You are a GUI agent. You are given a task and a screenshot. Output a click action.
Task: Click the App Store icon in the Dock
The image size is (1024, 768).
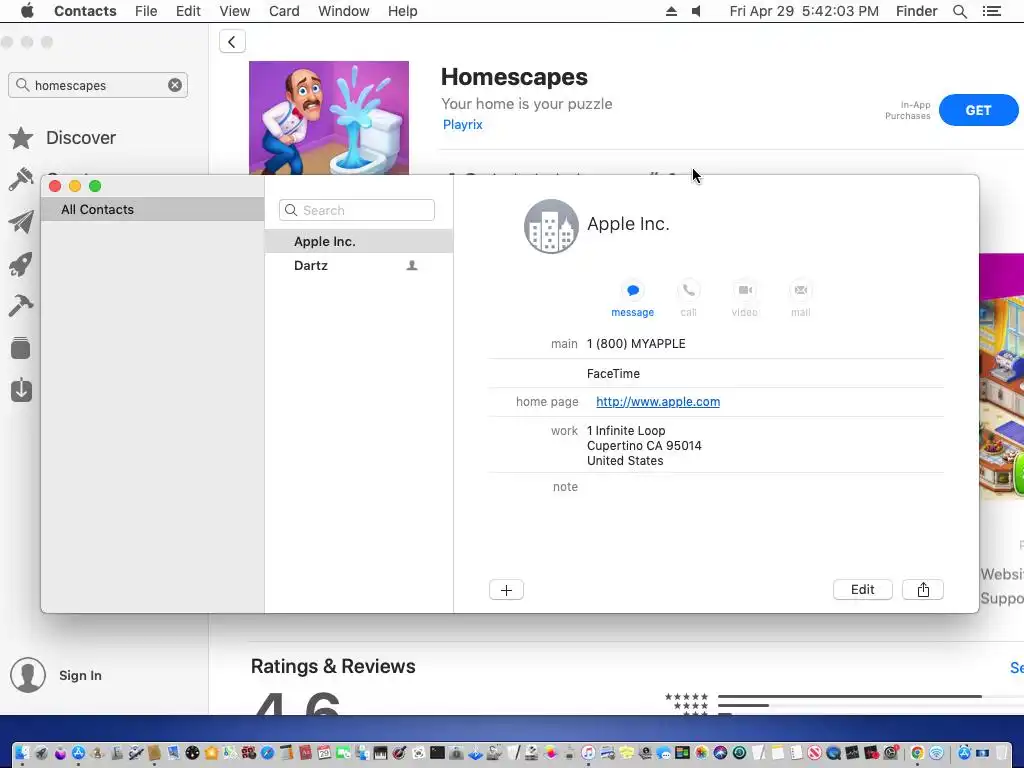78,753
